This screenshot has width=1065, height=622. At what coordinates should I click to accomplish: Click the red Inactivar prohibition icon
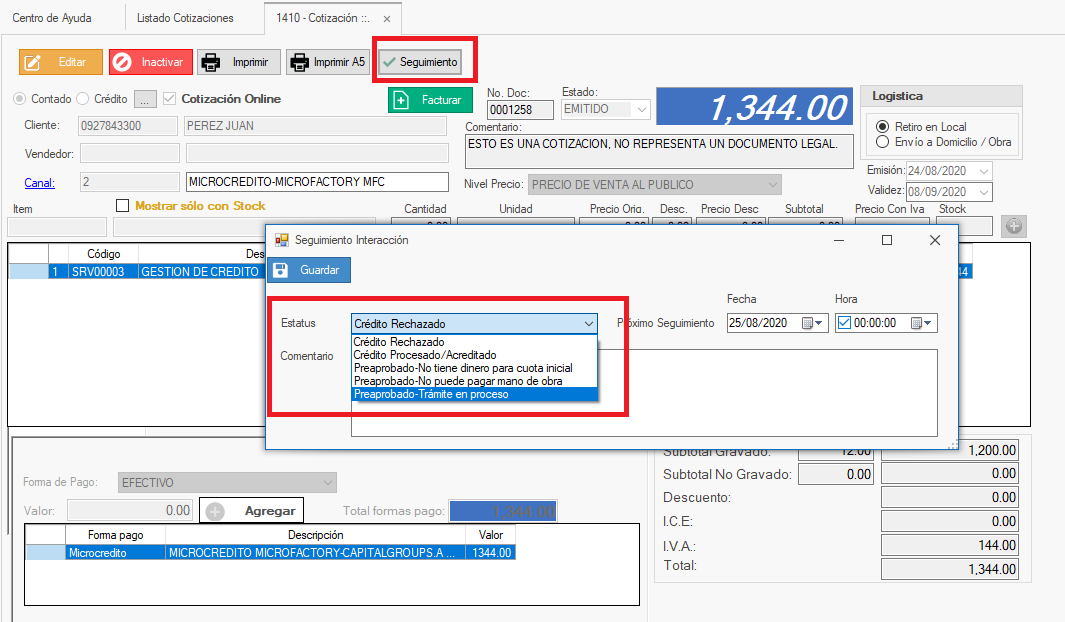(x=122, y=62)
